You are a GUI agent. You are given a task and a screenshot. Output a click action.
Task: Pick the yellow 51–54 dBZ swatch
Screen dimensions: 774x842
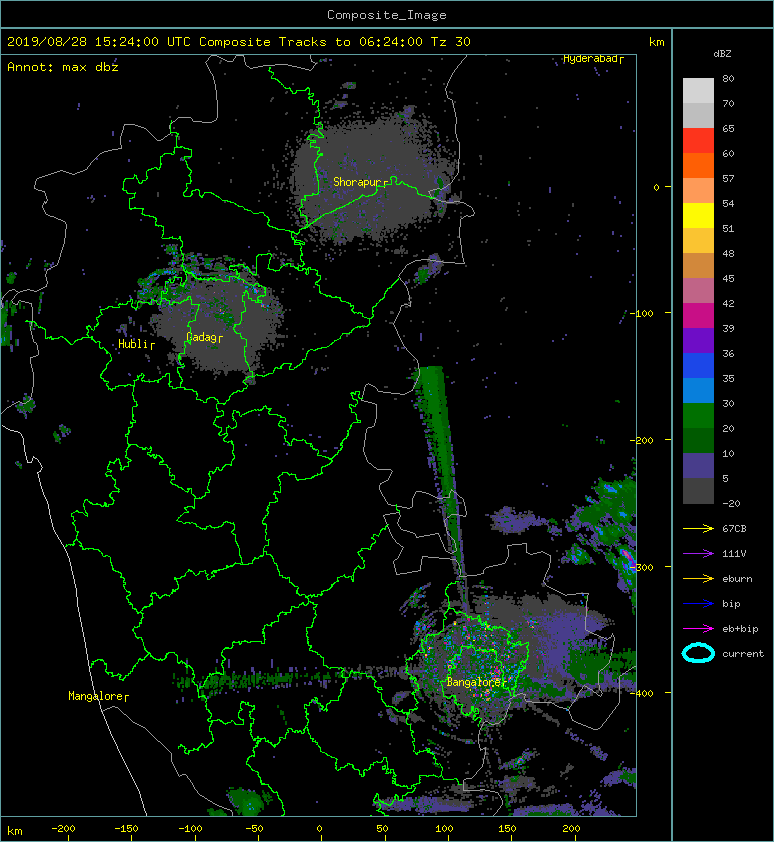[698, 215]
